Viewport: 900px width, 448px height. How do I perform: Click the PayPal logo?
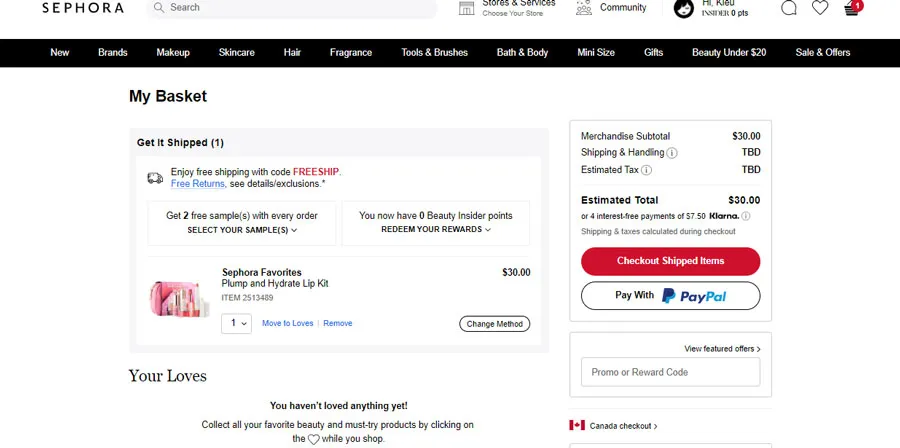694,296
